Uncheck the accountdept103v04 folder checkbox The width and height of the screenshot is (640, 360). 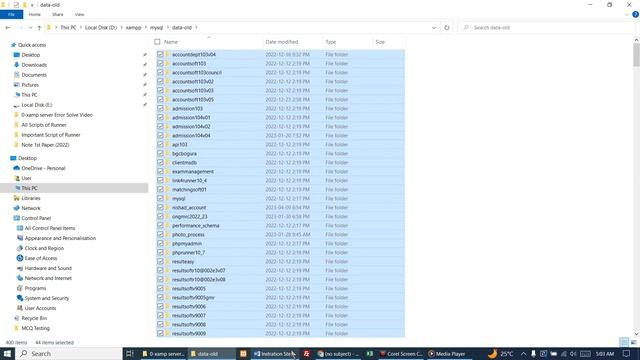pos(160,54)
